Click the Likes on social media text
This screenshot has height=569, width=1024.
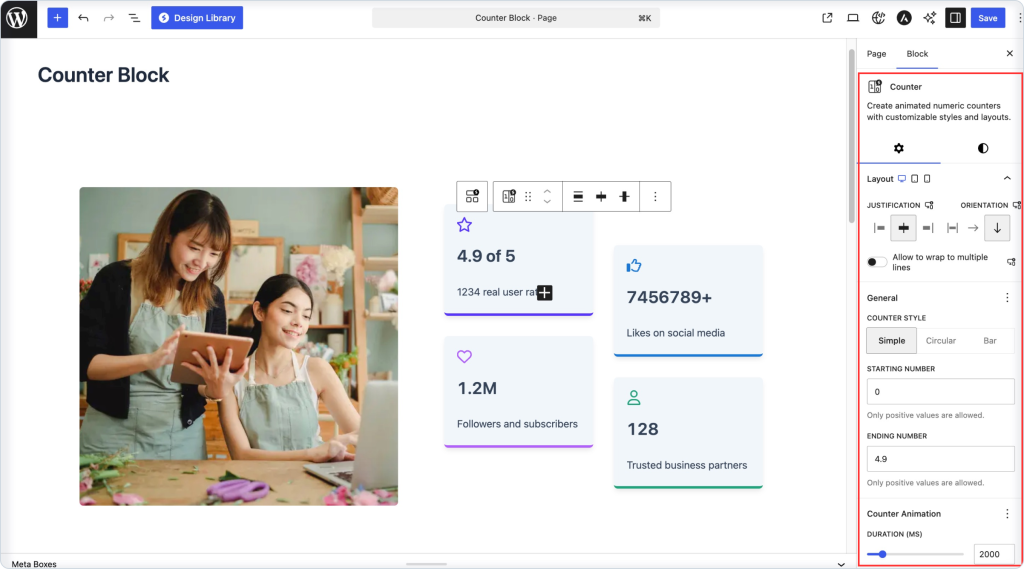click(x=675, y=333)
